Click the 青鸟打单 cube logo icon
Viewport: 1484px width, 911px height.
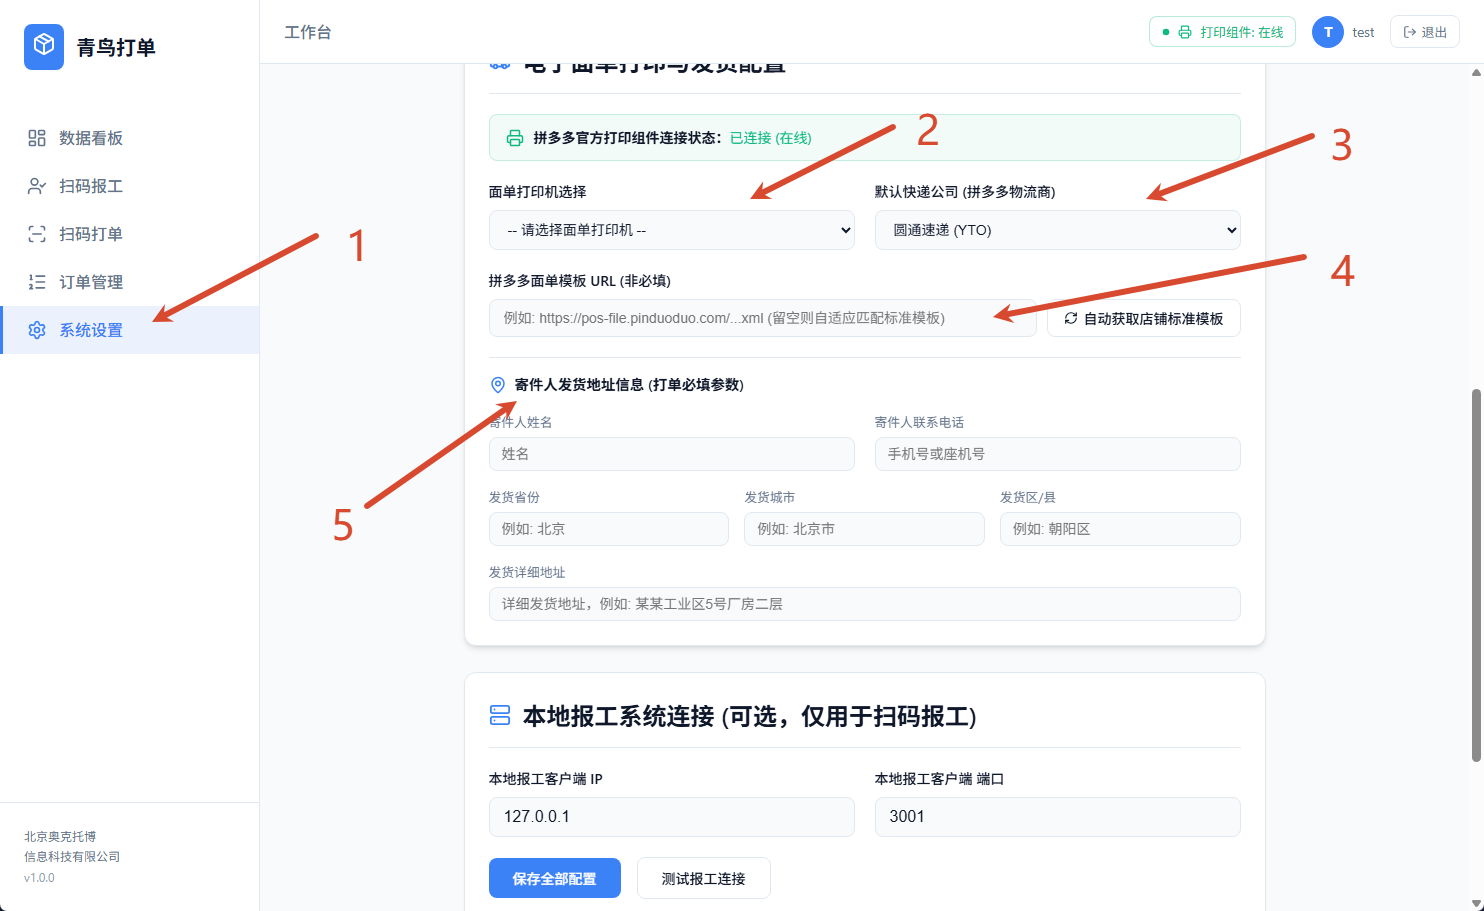pos(44,47)
